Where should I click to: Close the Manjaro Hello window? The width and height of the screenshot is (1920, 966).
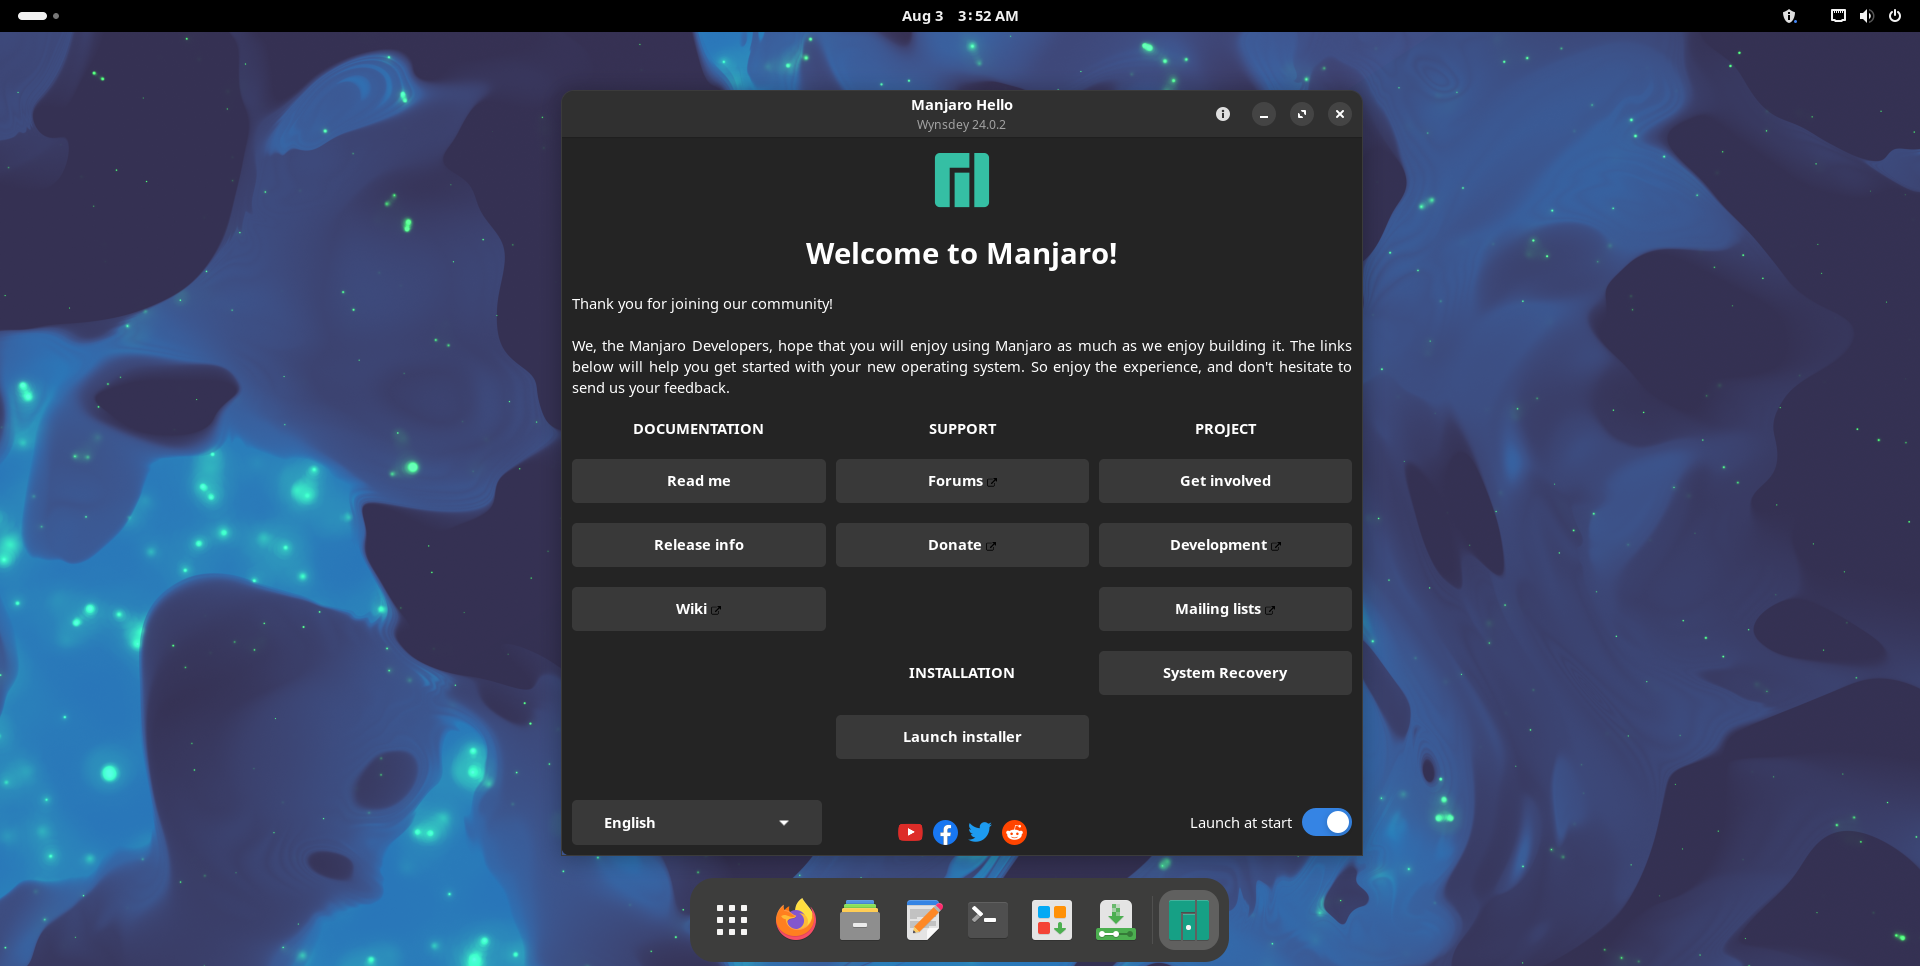1340,114
